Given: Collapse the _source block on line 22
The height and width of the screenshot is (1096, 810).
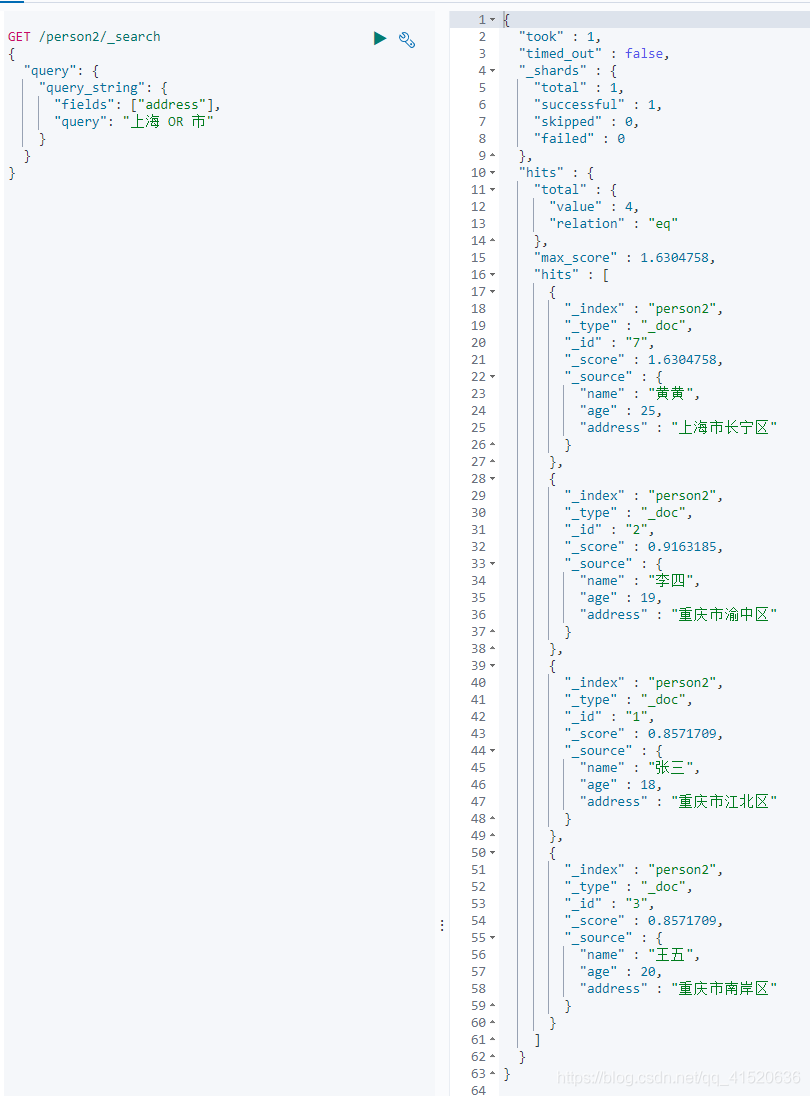Looking at the screenshot, I should pos(493,377).
